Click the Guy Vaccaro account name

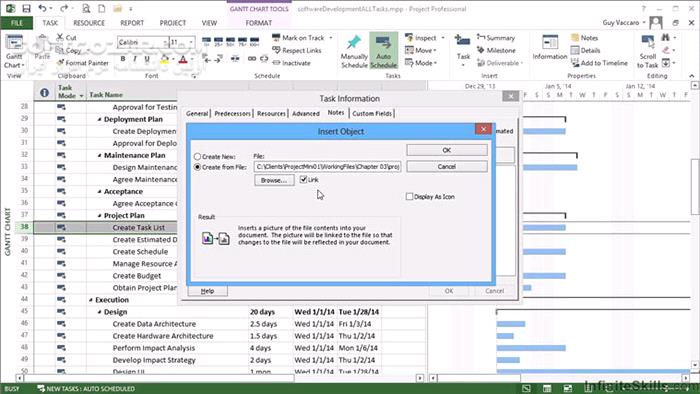(620, 22)
